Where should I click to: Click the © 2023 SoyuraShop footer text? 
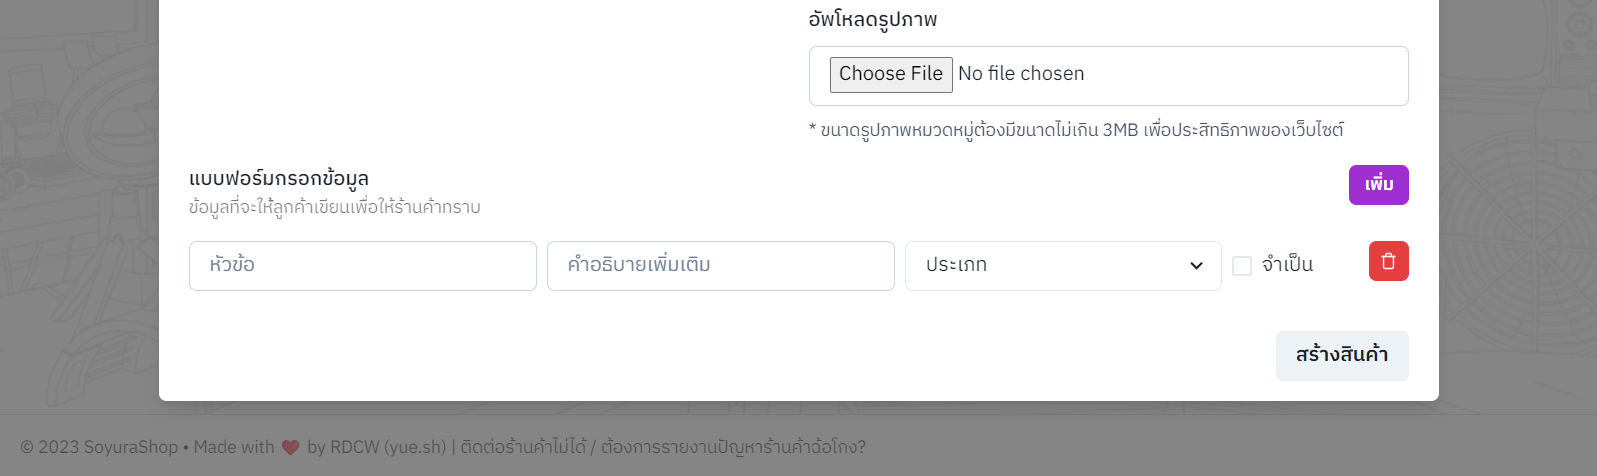point(99,447)
